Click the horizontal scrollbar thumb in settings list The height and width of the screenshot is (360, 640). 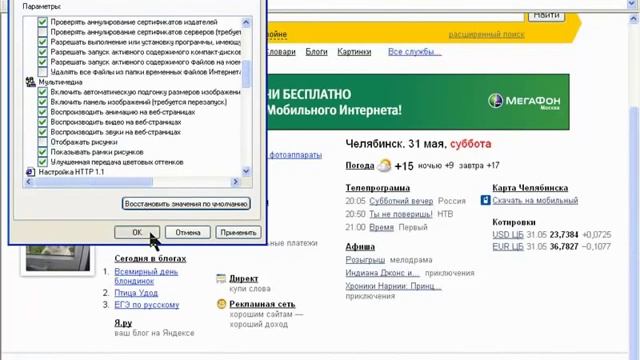click(x=93, y=182)
